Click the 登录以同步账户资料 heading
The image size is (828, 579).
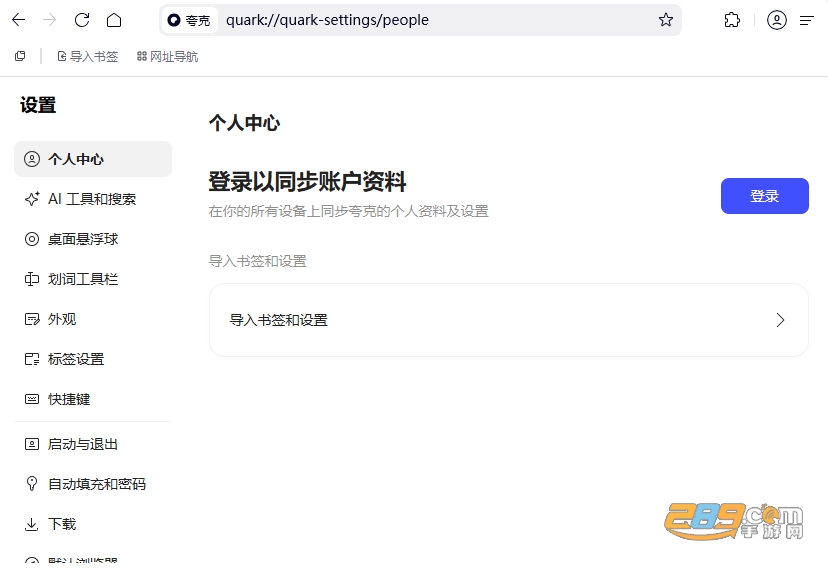pos(307,182)
